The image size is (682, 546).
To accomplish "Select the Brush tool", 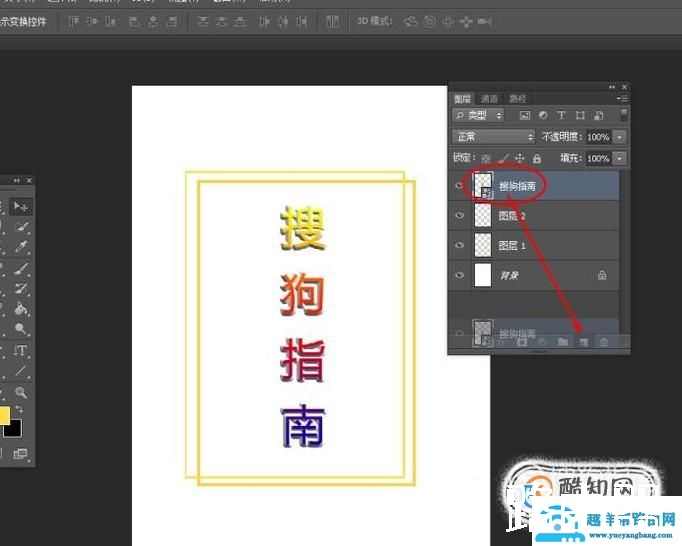I will [21, 268].
